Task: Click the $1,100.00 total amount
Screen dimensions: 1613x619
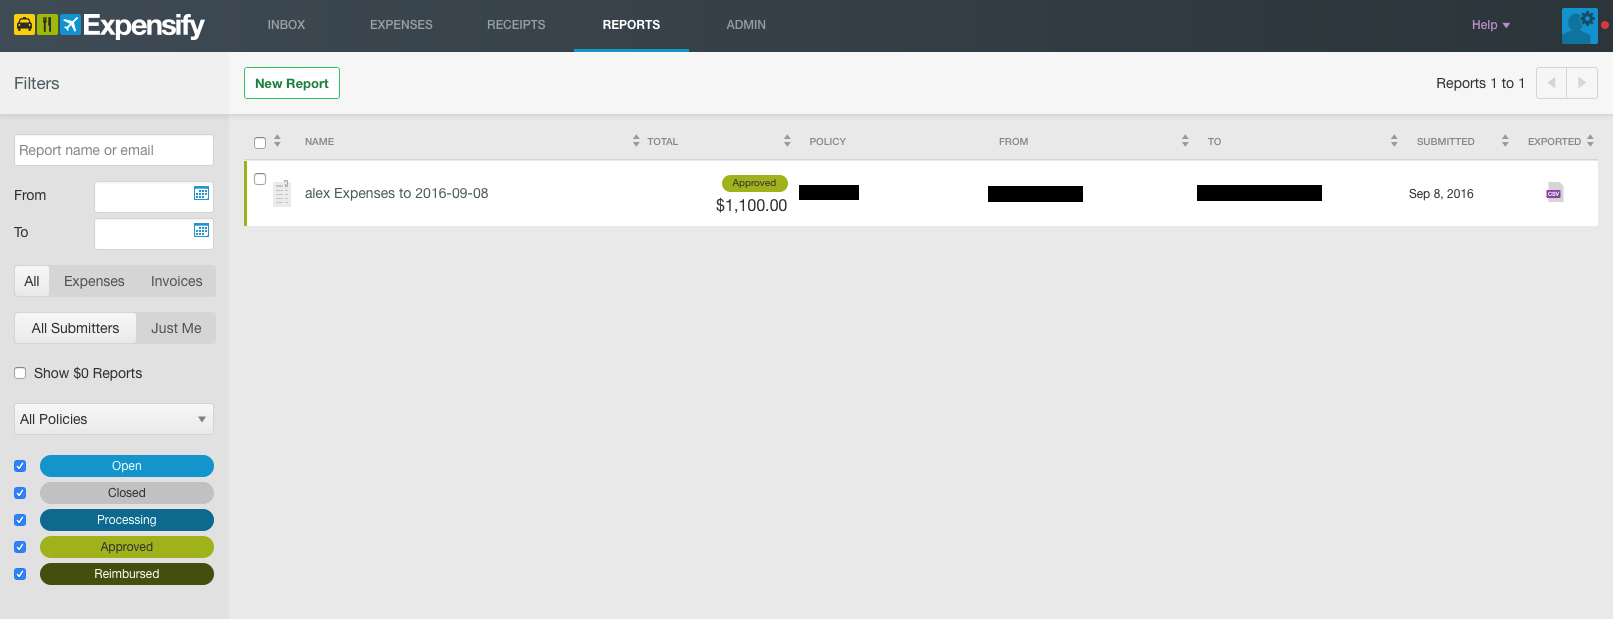Action: pos(751,205)
